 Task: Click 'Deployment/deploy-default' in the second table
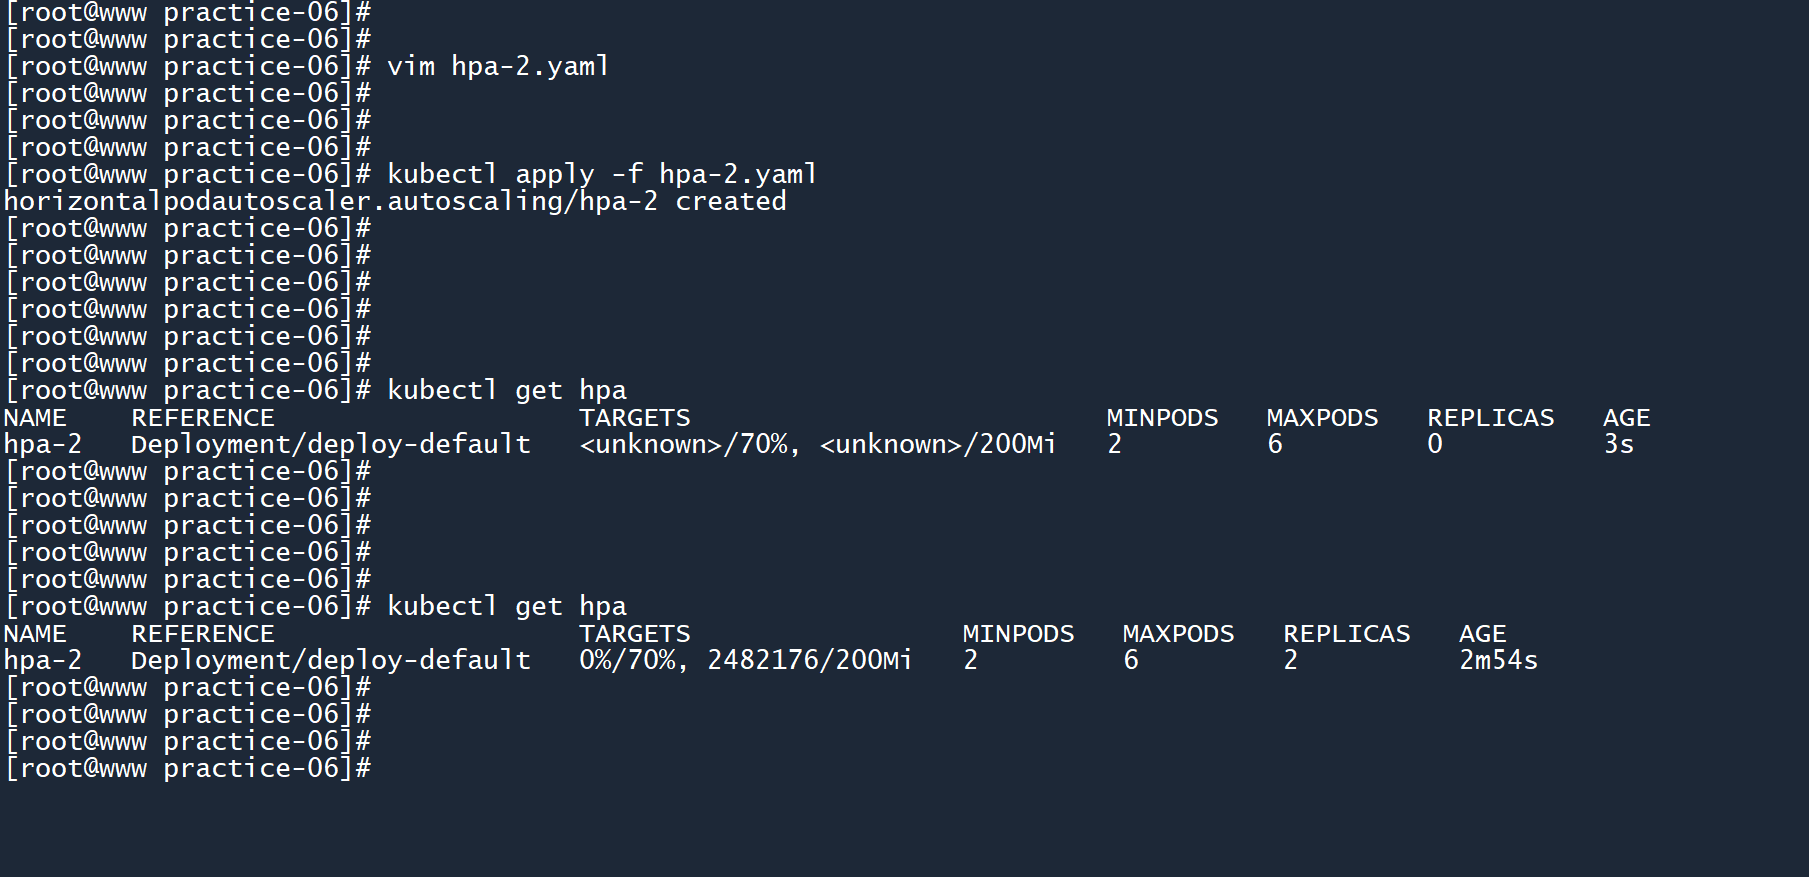[330, 661]
